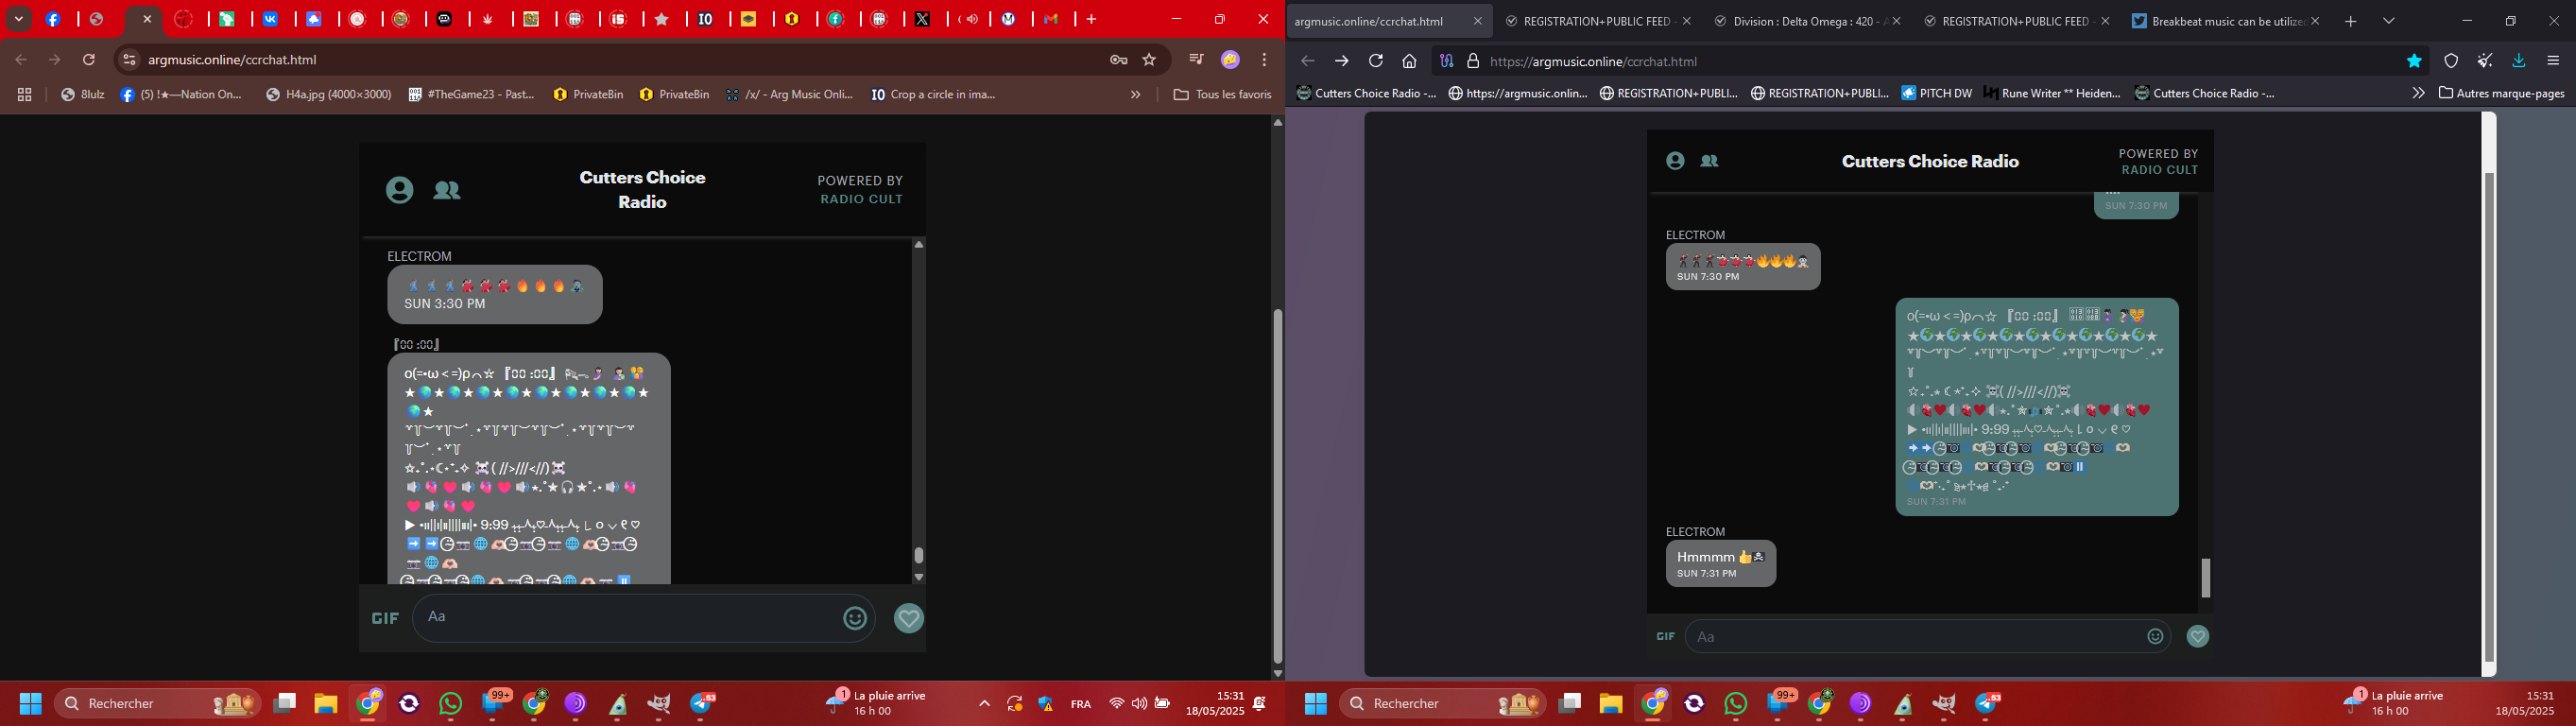Screen dimensions: 2576x726
Task: Open Telegram from left taskbar
Action: tap(703, 704)
